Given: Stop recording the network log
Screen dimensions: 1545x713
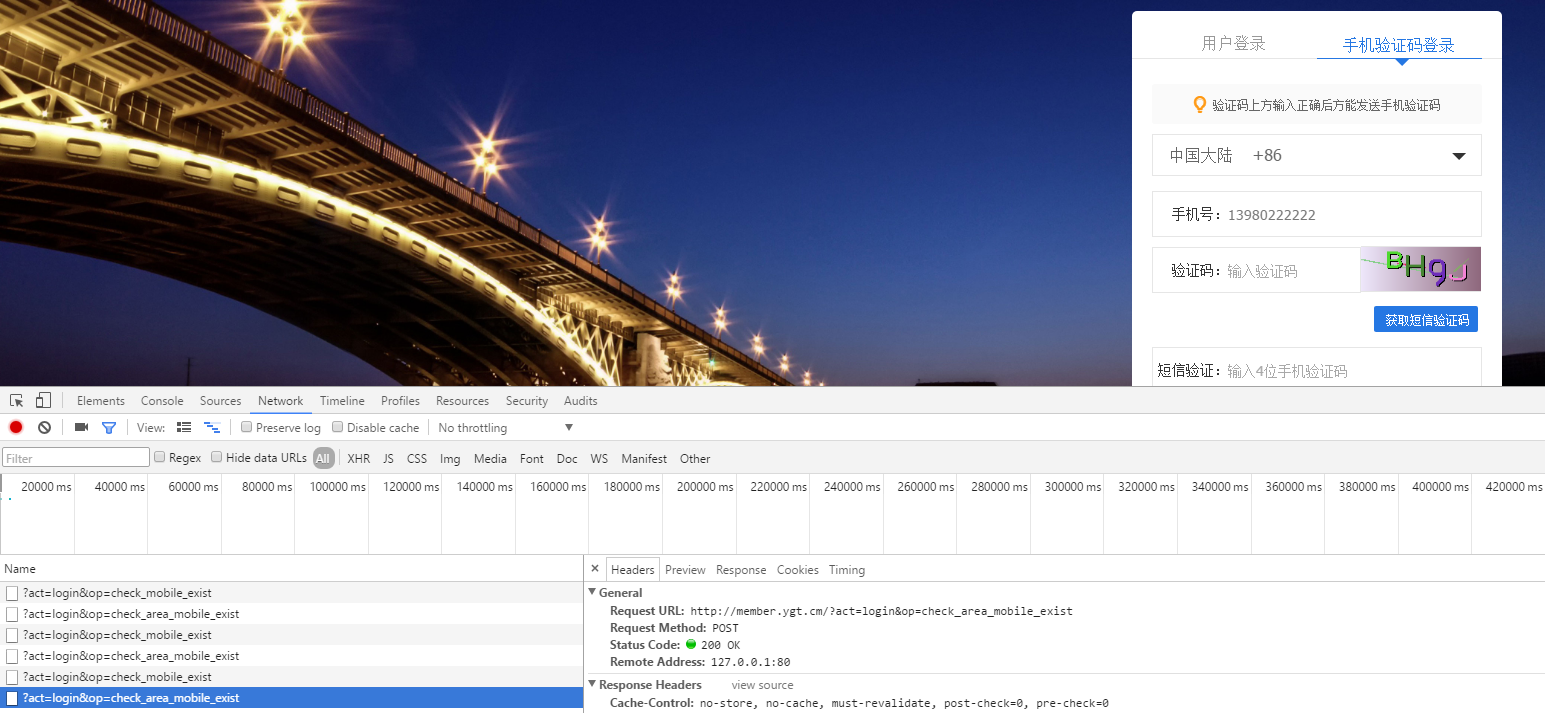Looking at the screenshot, I should pos(16,427).
